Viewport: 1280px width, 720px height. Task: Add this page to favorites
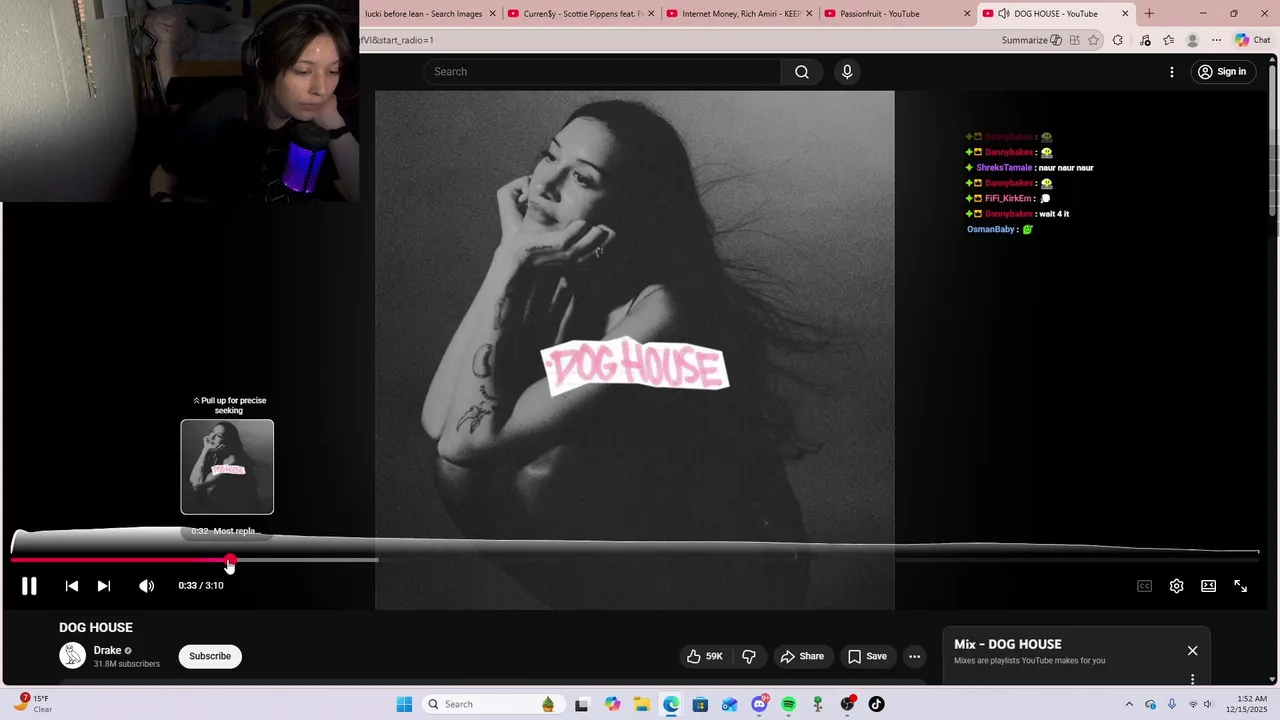(x=1094, y=40)
